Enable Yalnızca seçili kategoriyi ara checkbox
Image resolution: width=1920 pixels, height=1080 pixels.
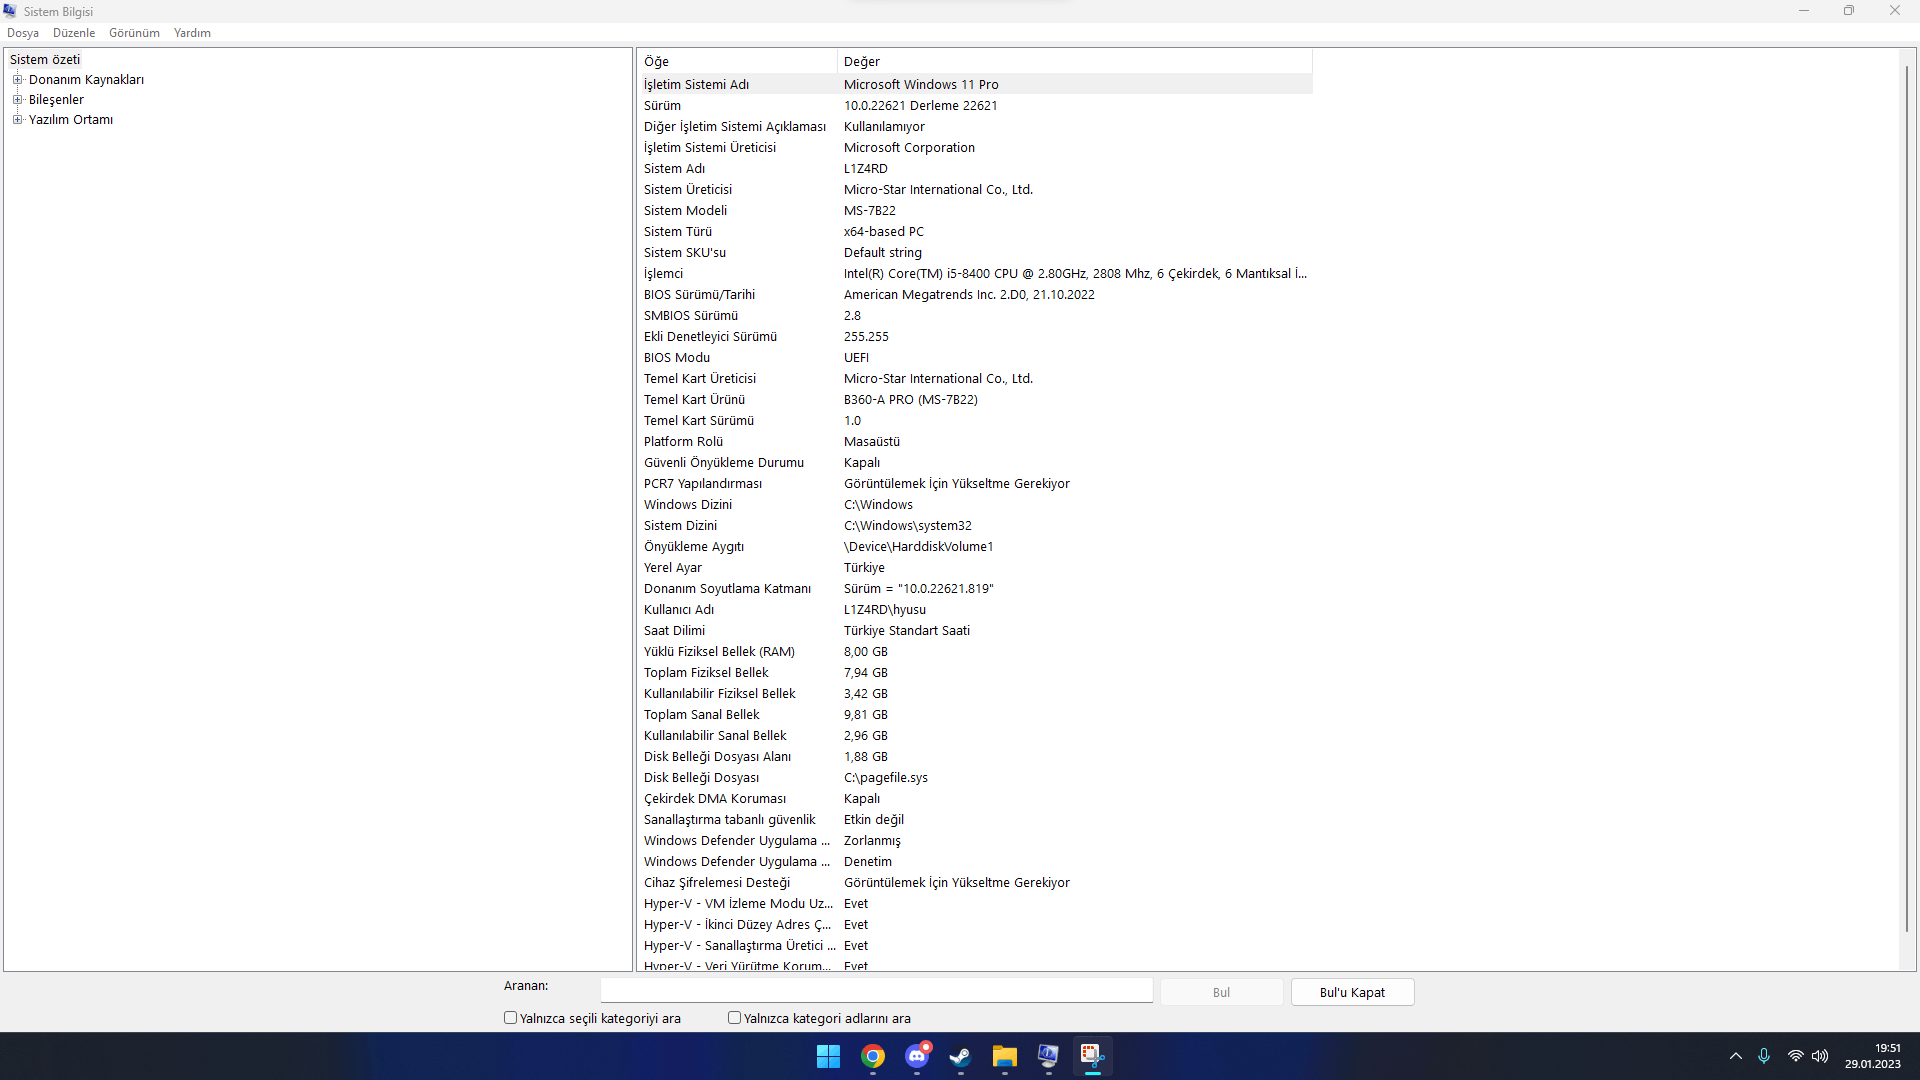[x=511, y=1018]
